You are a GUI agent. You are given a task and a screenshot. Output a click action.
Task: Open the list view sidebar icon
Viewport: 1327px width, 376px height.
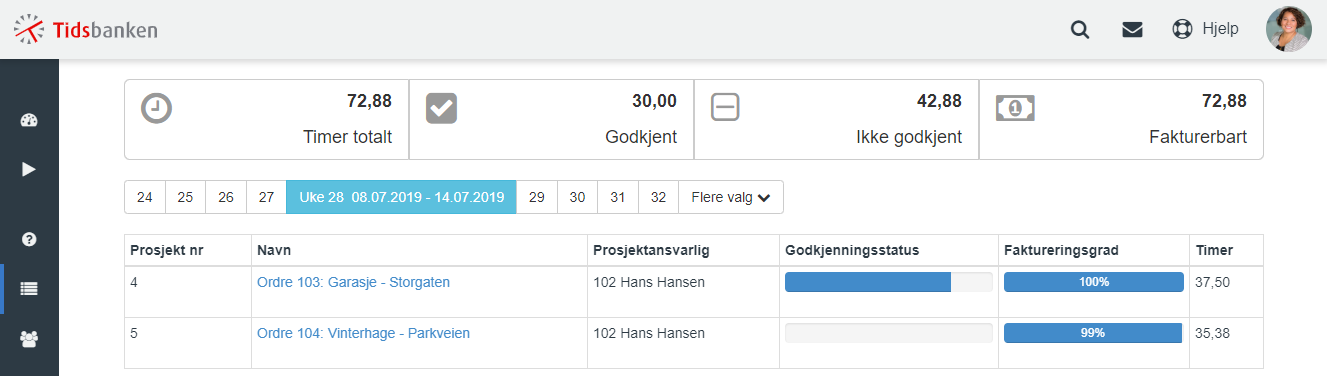coord(29,289)
